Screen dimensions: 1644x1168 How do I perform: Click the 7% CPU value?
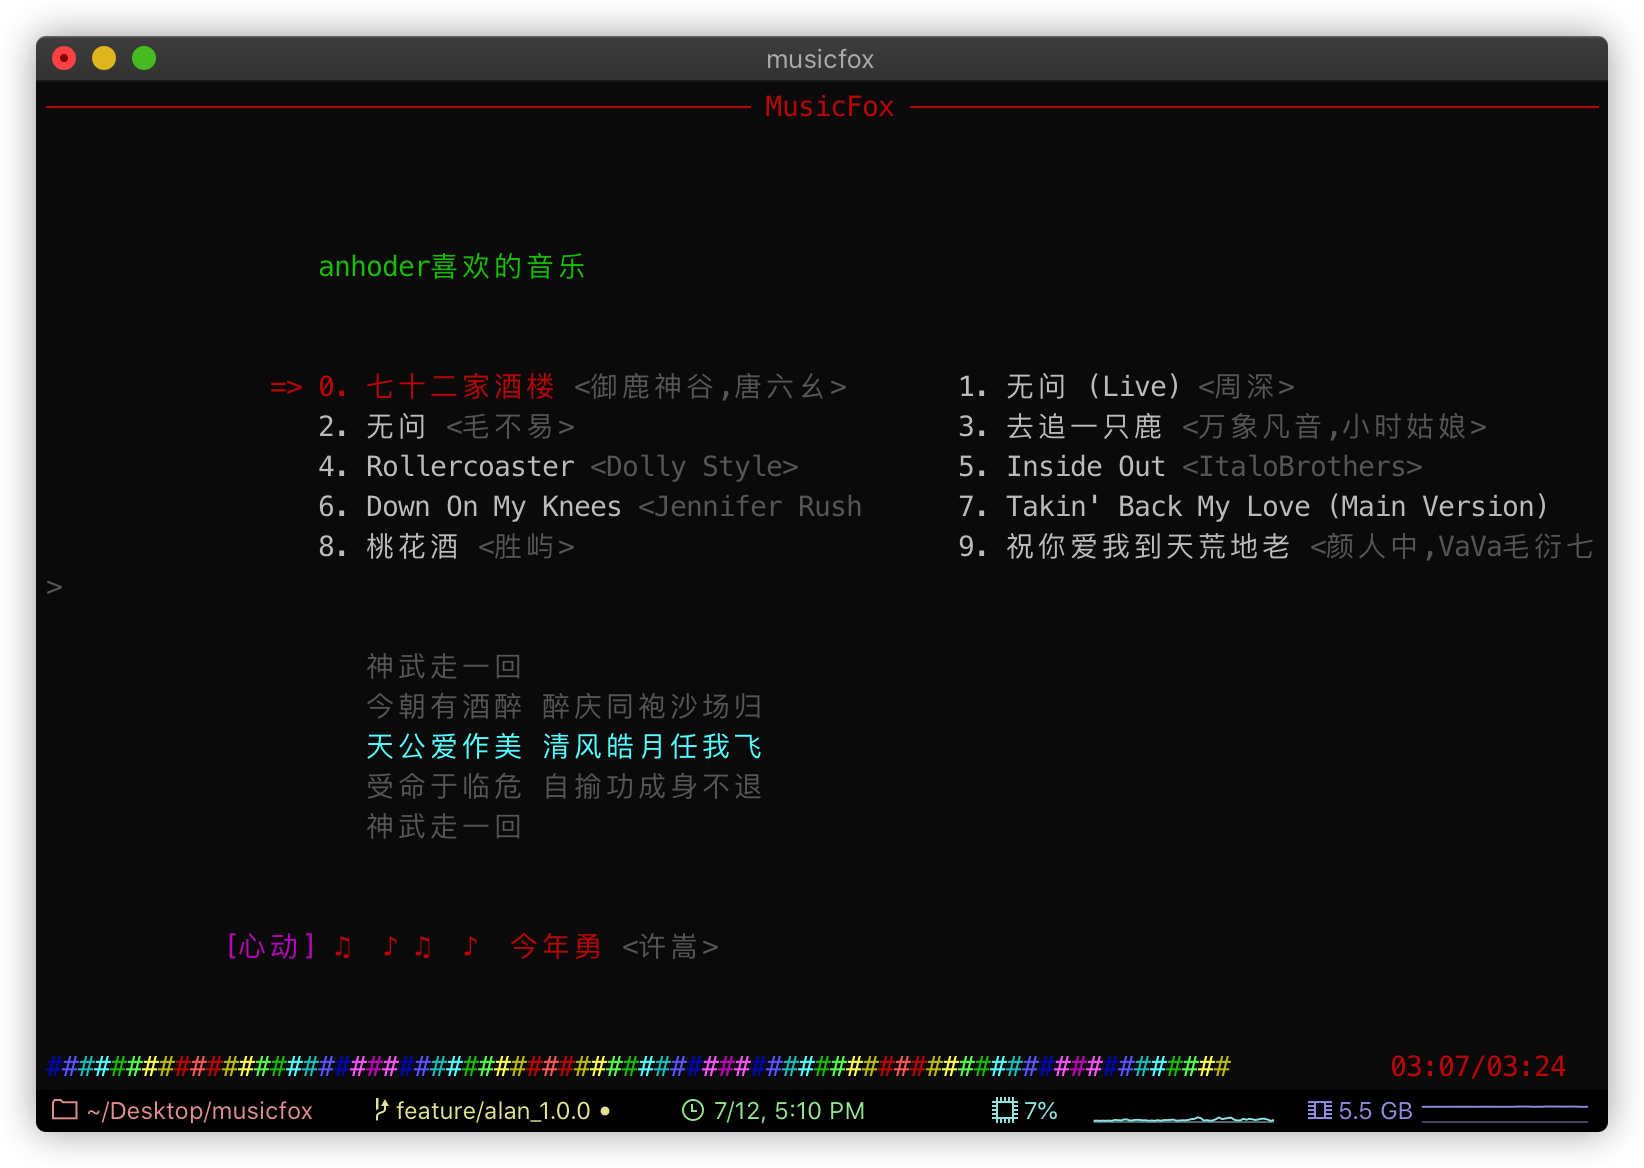pyautogui.click(x=1041, y=1110)
